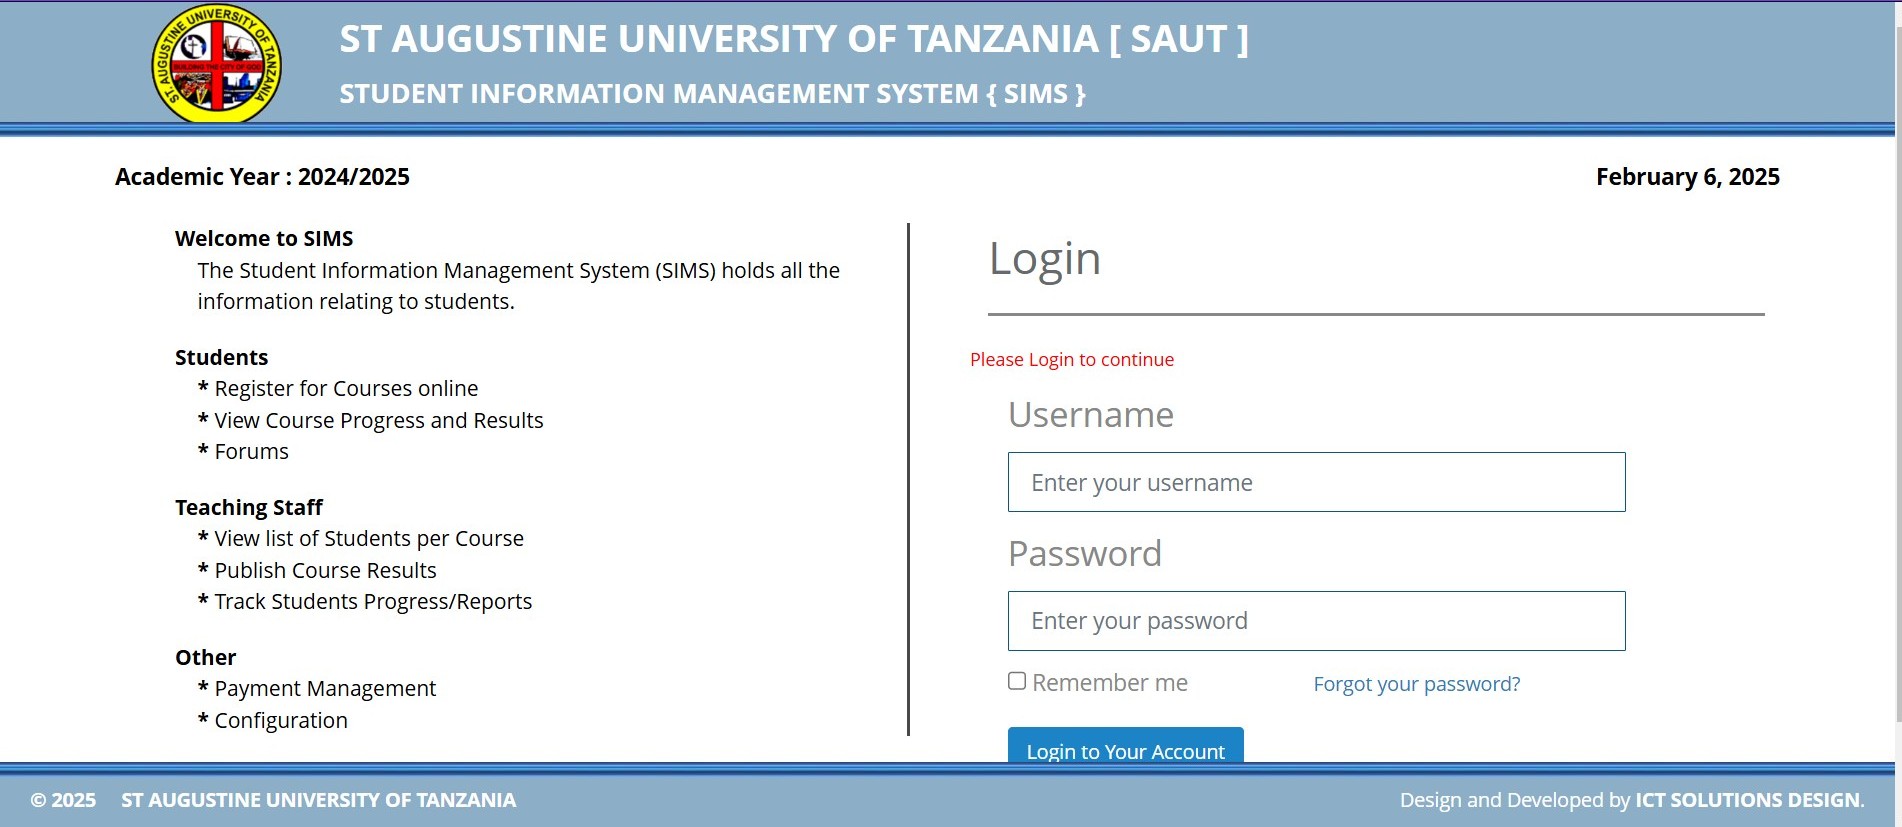The image size is (1902, 827).
Task: Click the Academic Year : 2024/2025 text
Action: 262,177
